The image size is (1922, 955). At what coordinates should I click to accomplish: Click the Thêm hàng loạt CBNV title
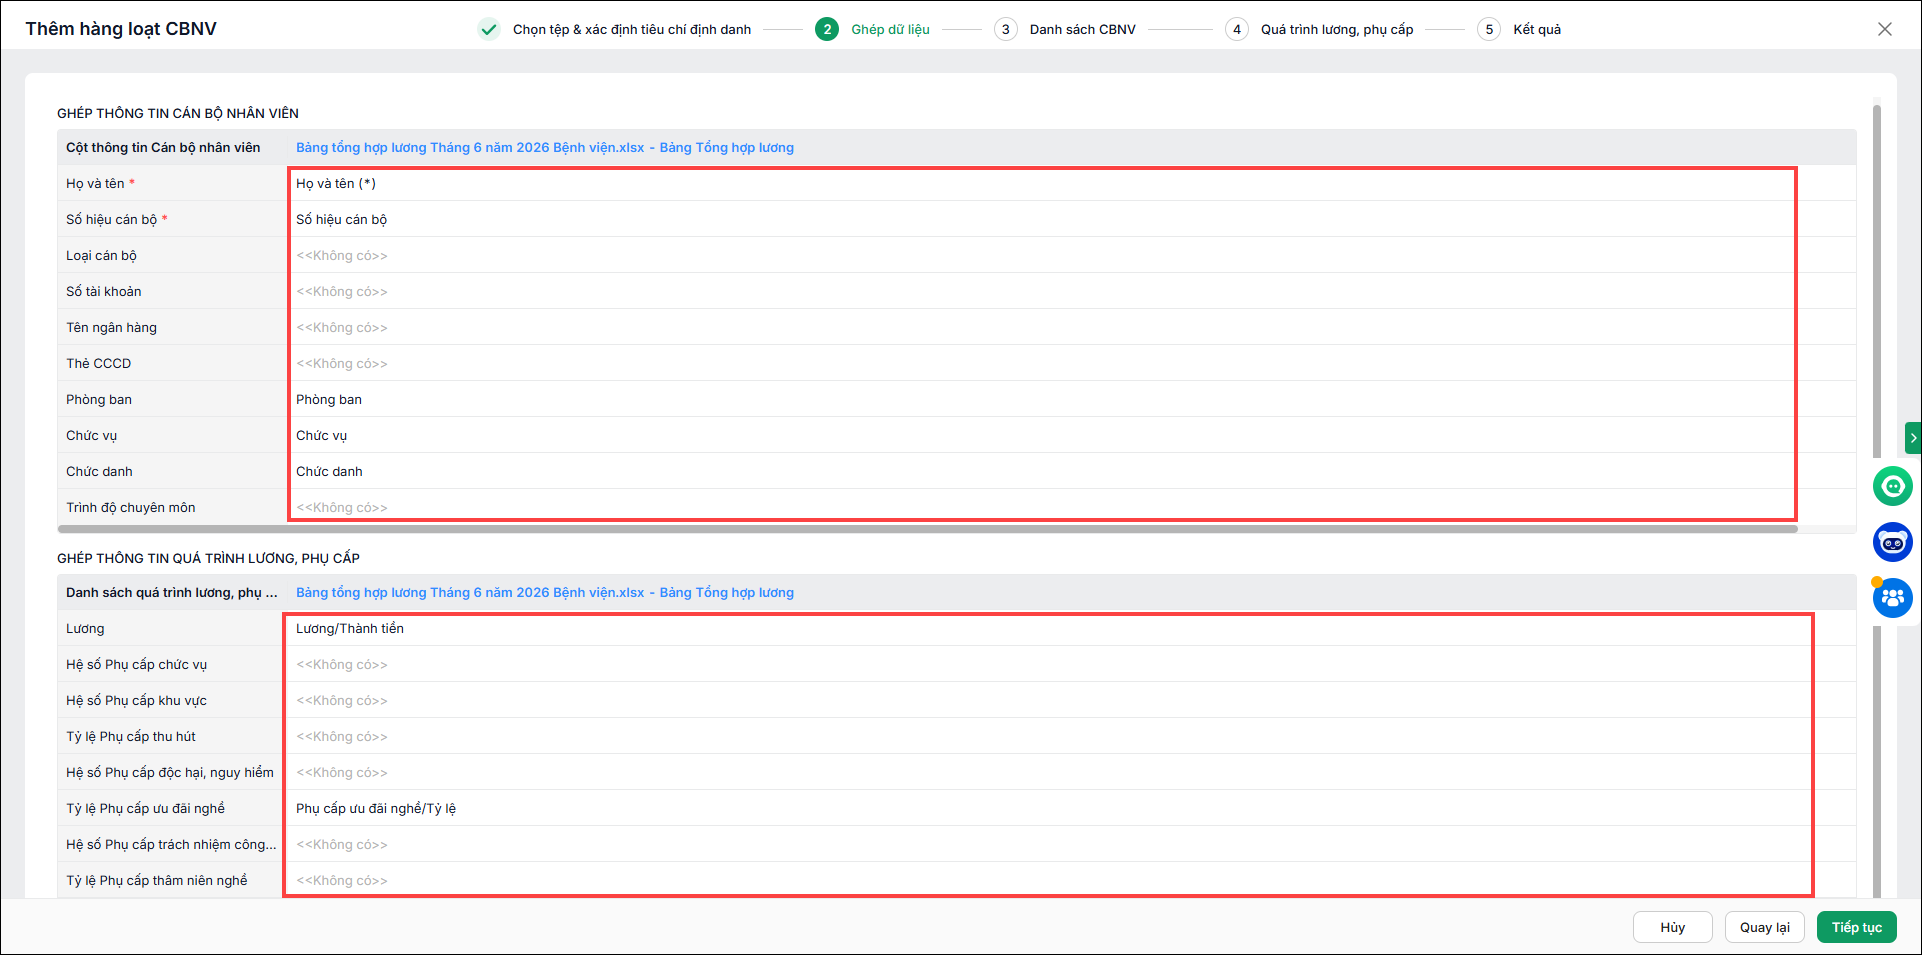click(121, 29)
